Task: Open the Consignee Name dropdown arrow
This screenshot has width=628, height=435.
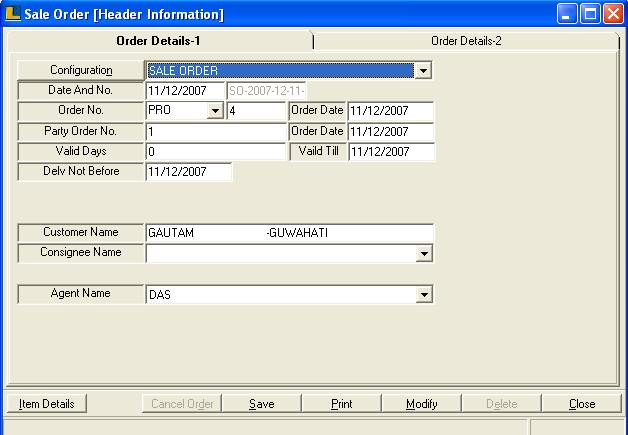Action: click(424, 254)
